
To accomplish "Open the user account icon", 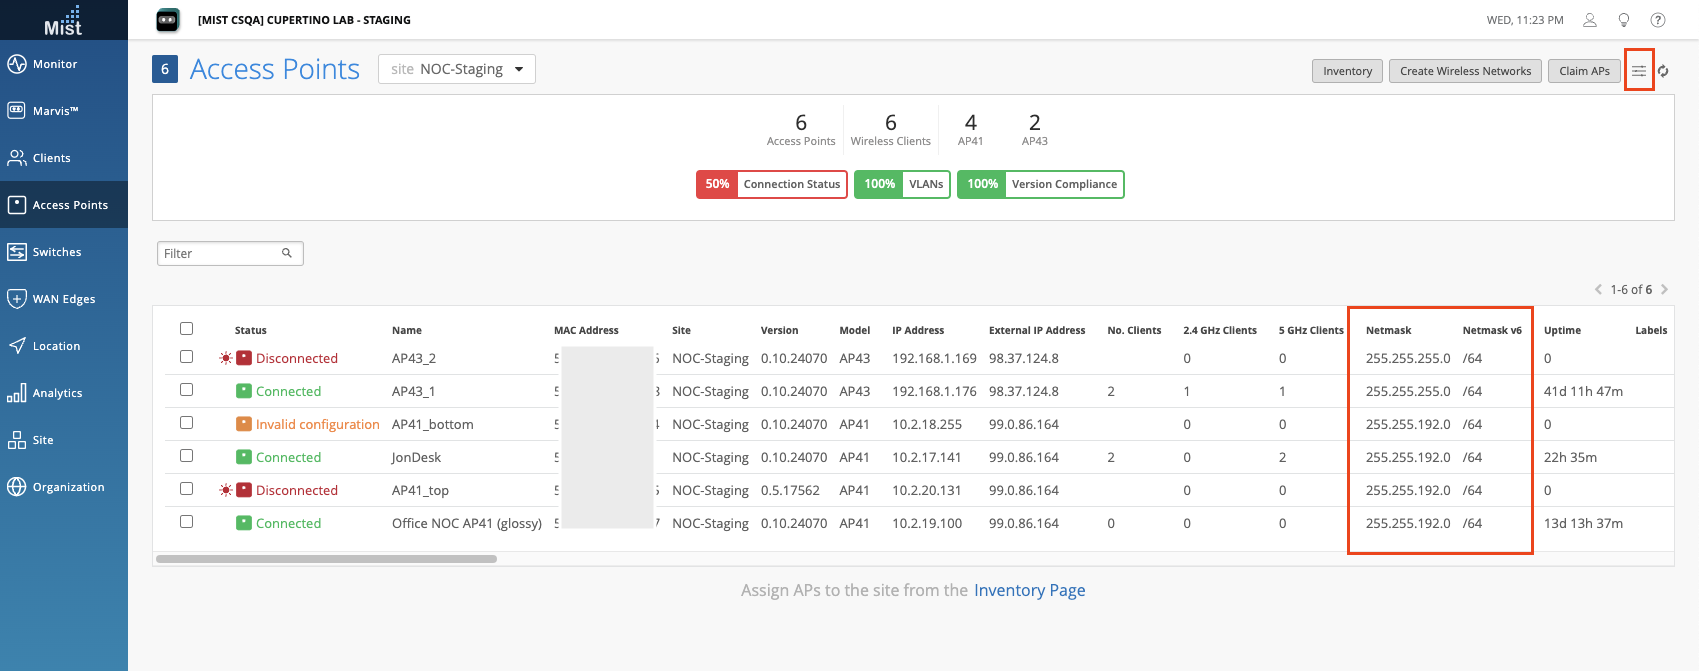I will (1589, 20).
